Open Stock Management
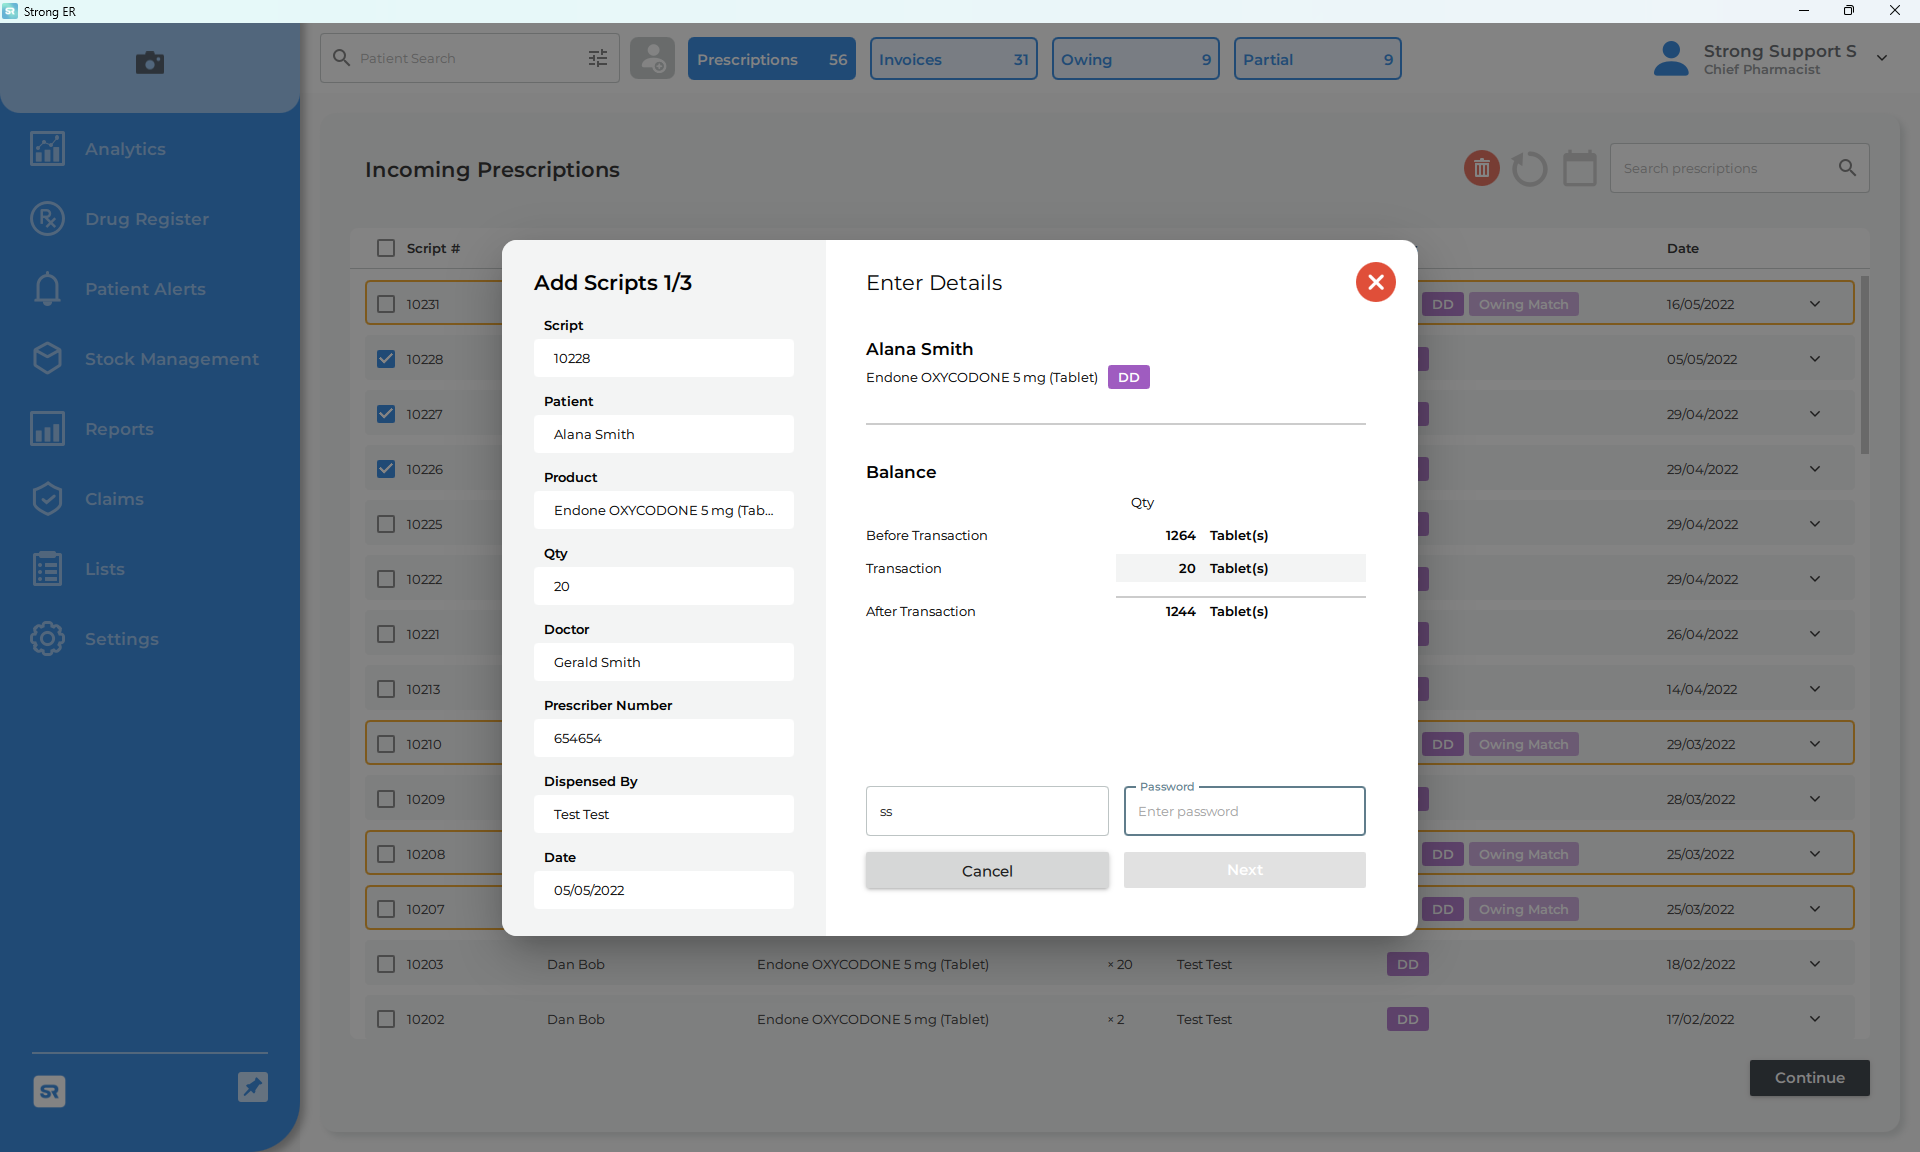This screenshot has height=1152, width=1920. click(171, 358)
